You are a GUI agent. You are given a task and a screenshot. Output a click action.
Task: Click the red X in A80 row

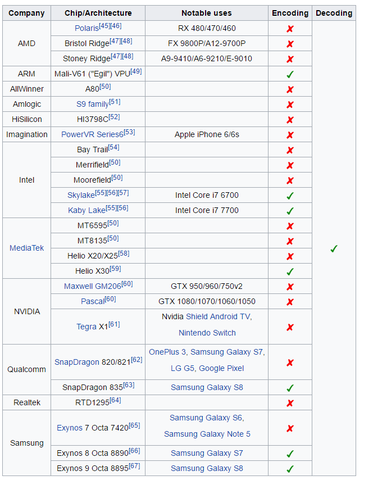tap(290, 89)
